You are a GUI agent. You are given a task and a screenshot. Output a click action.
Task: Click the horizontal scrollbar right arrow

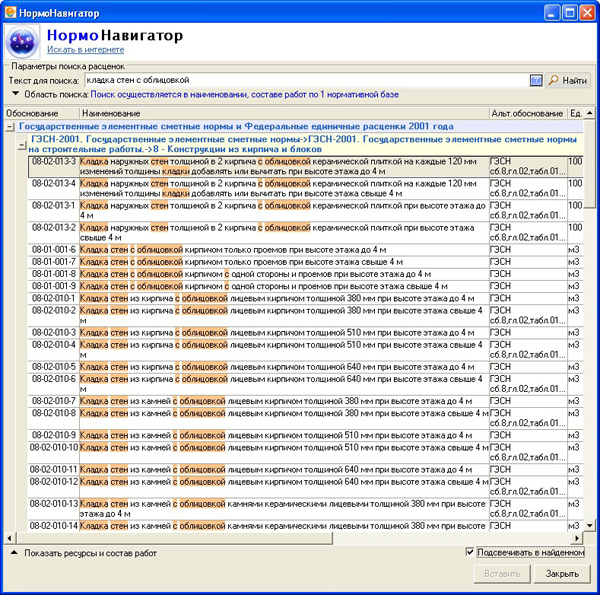(577, 538)
